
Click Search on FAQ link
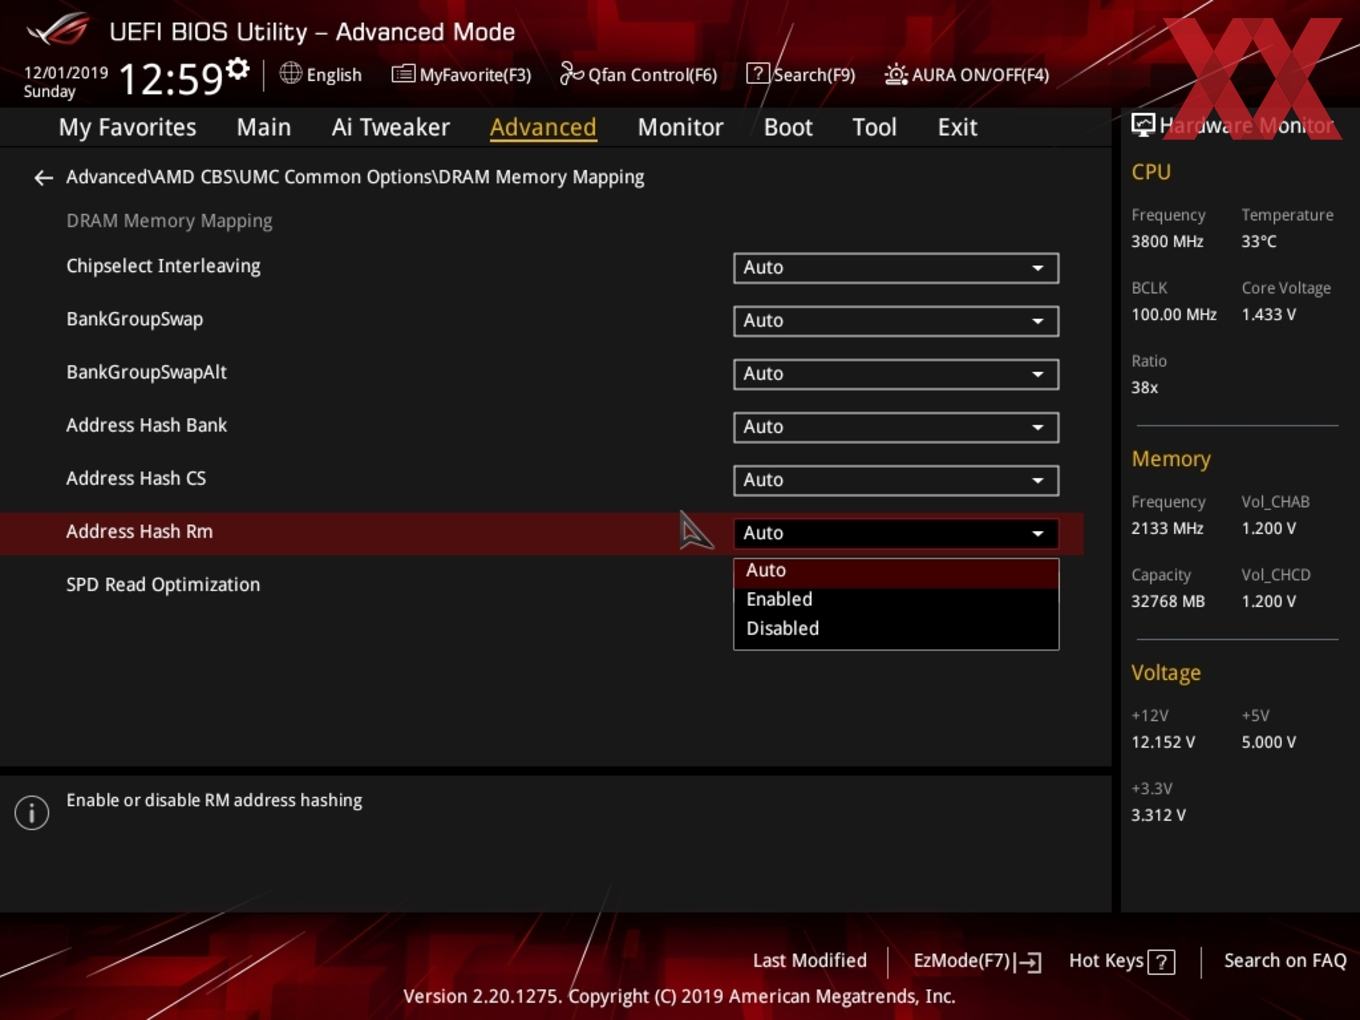pos(1285,961)
